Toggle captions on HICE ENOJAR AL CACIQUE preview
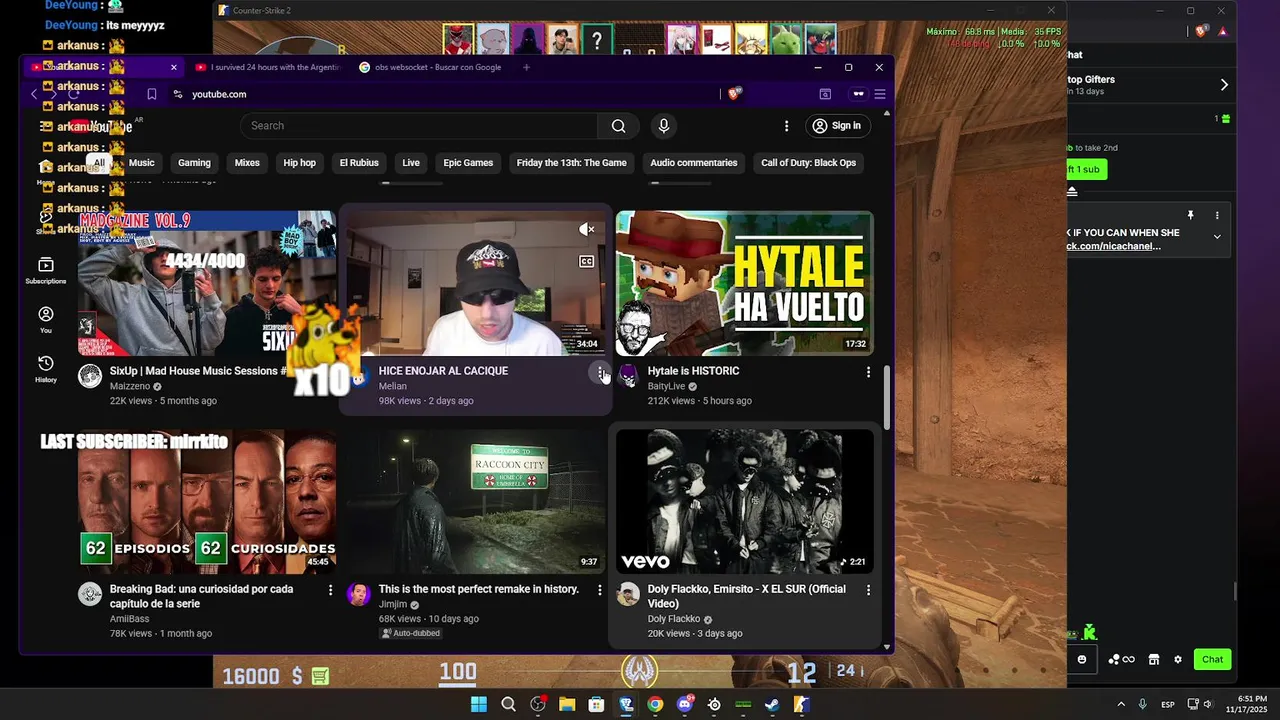Viewport: 1280px width, 720px height. [x=587, y=262]
